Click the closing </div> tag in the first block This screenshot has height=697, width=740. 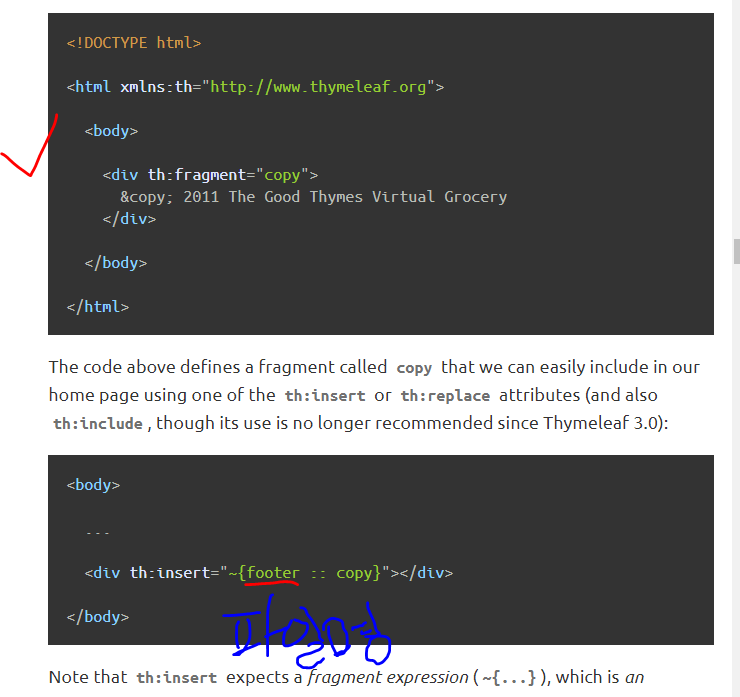pyautogui.click(x=129, y=219)
